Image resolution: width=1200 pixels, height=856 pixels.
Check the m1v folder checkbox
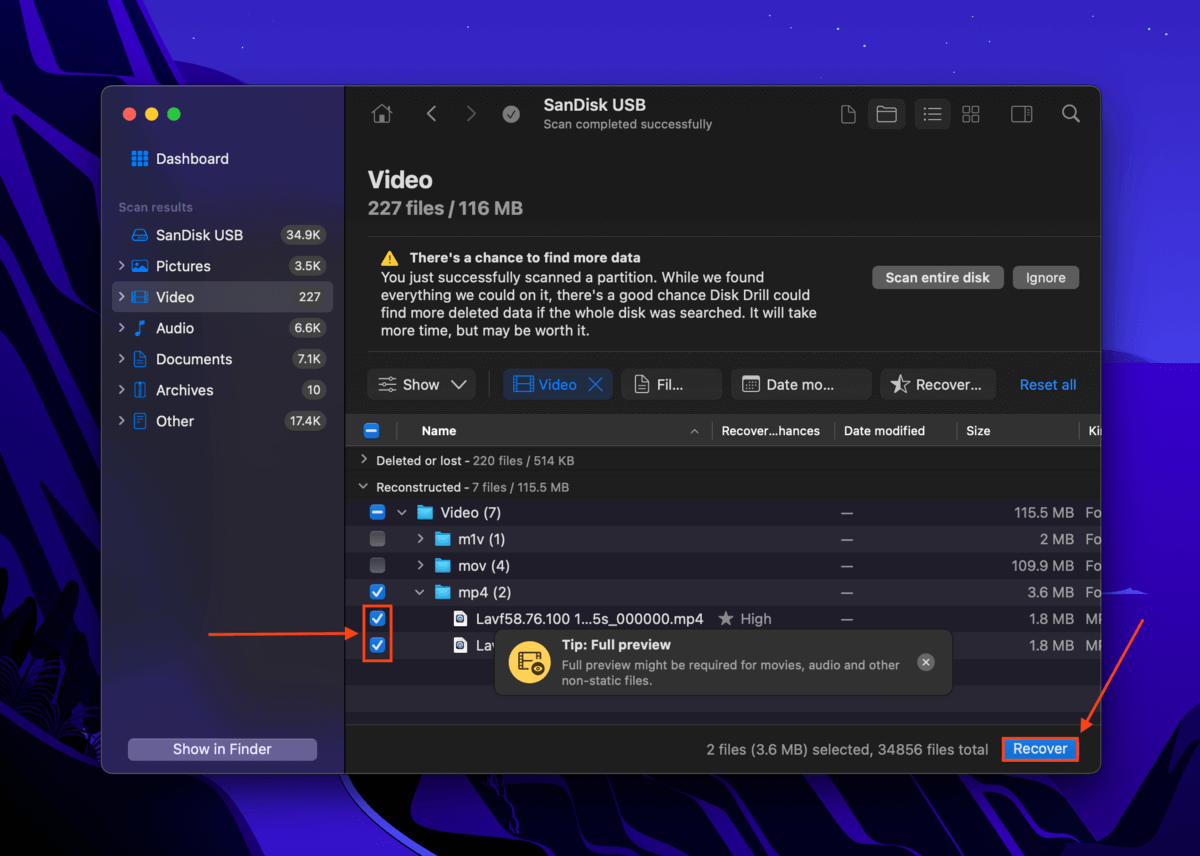[377, 539]
